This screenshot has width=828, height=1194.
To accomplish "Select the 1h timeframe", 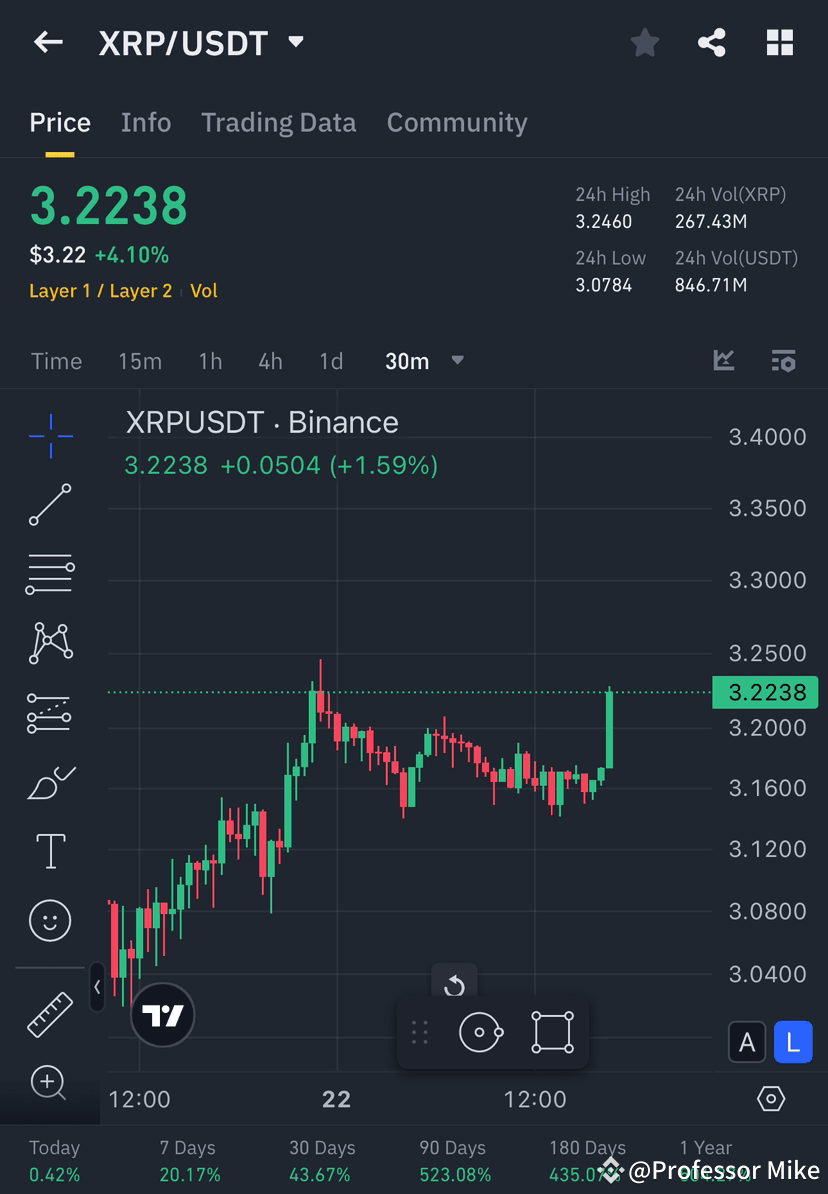I will 210,361.
